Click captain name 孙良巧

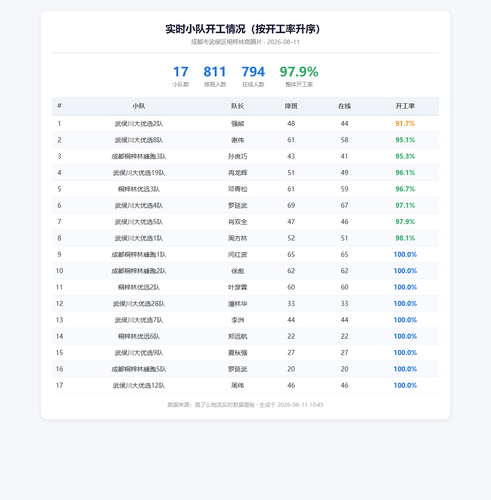(x=238, y=156)
